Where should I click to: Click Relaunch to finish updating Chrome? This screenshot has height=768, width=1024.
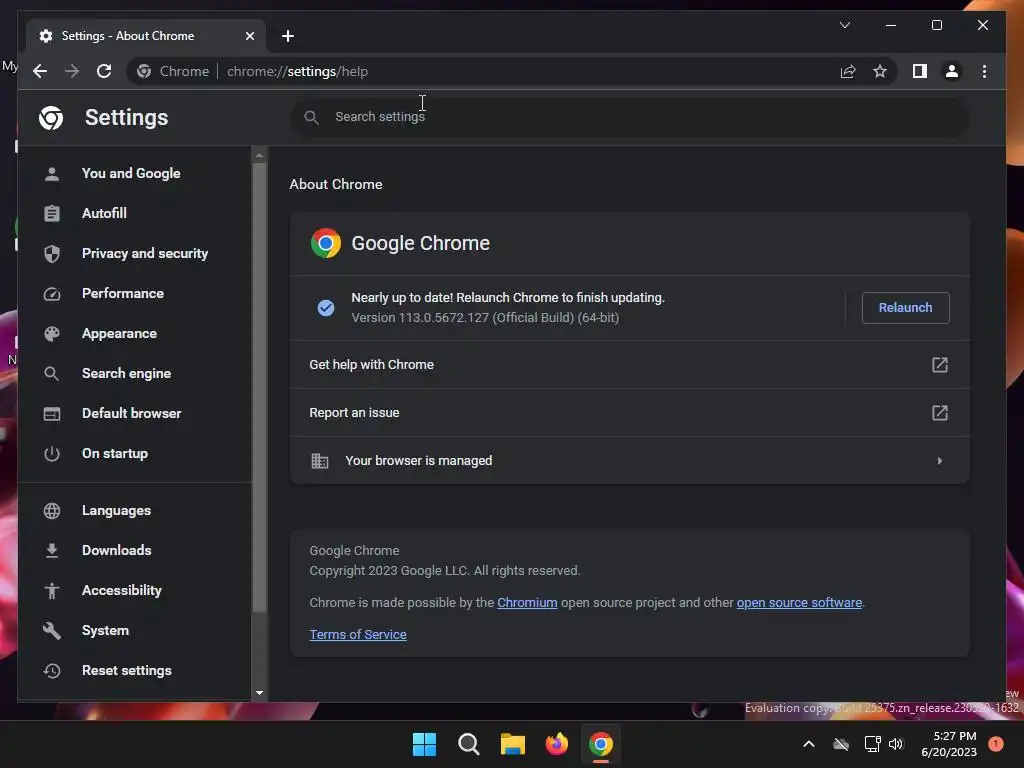click(905, 308)
